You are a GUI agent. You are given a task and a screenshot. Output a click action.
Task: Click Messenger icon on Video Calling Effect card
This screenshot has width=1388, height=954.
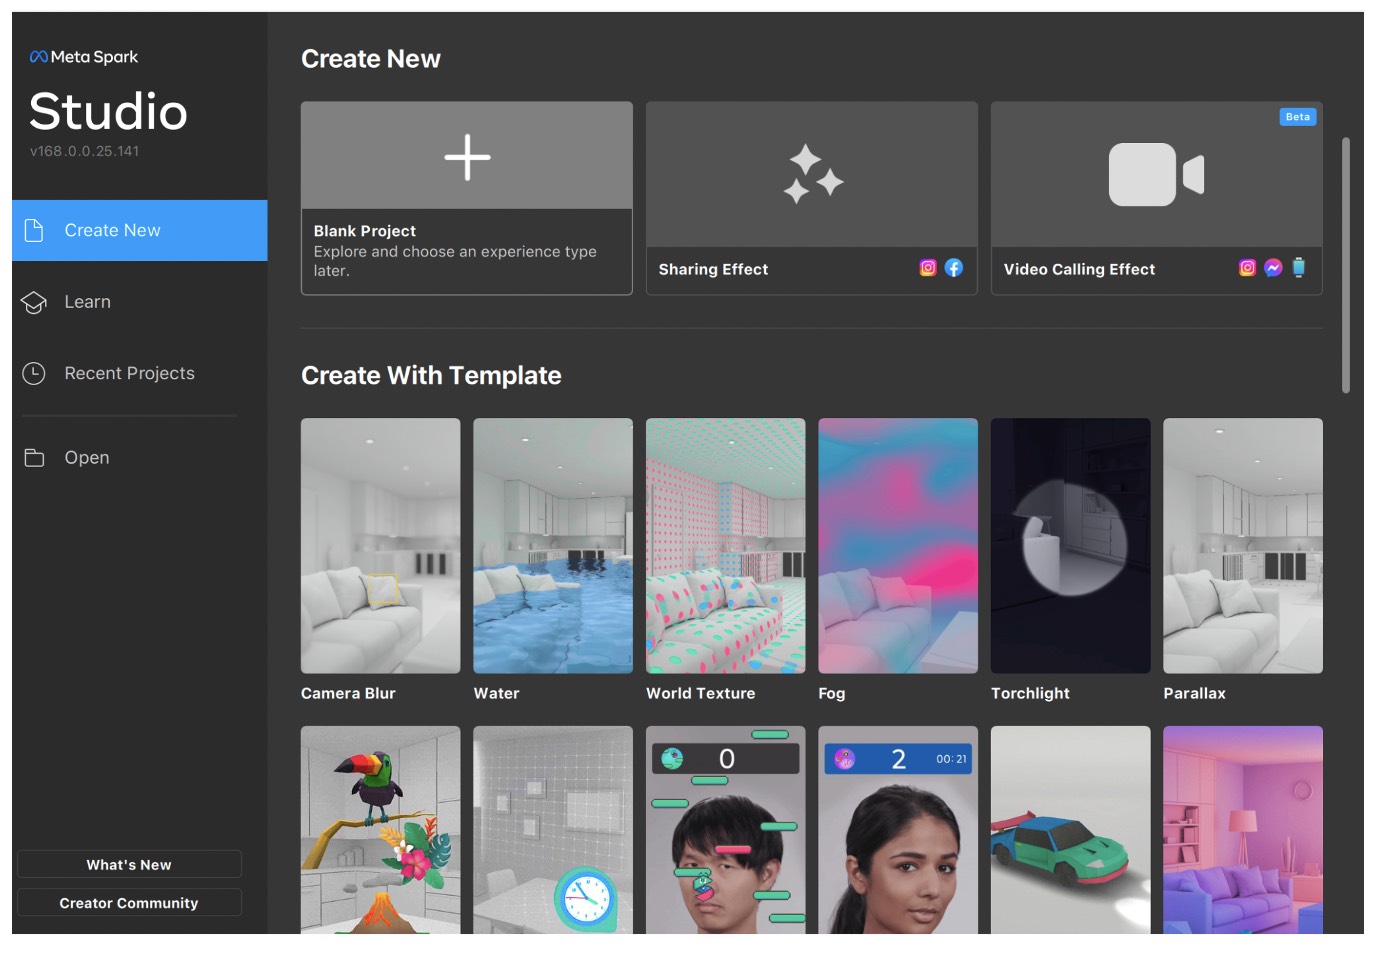coord(1273,268)
